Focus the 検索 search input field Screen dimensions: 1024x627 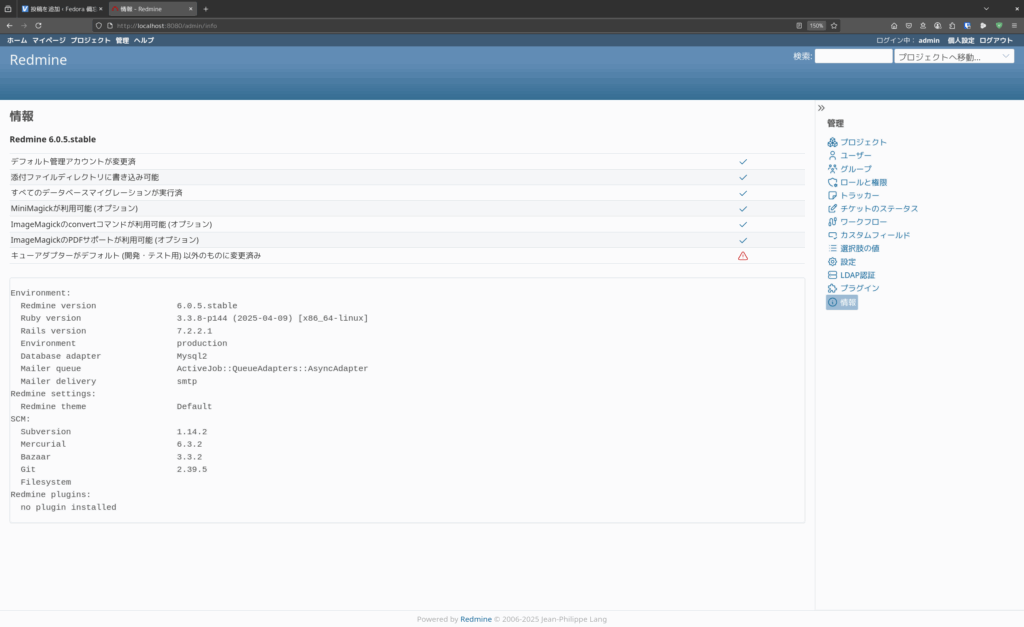(x=853, y=57)
